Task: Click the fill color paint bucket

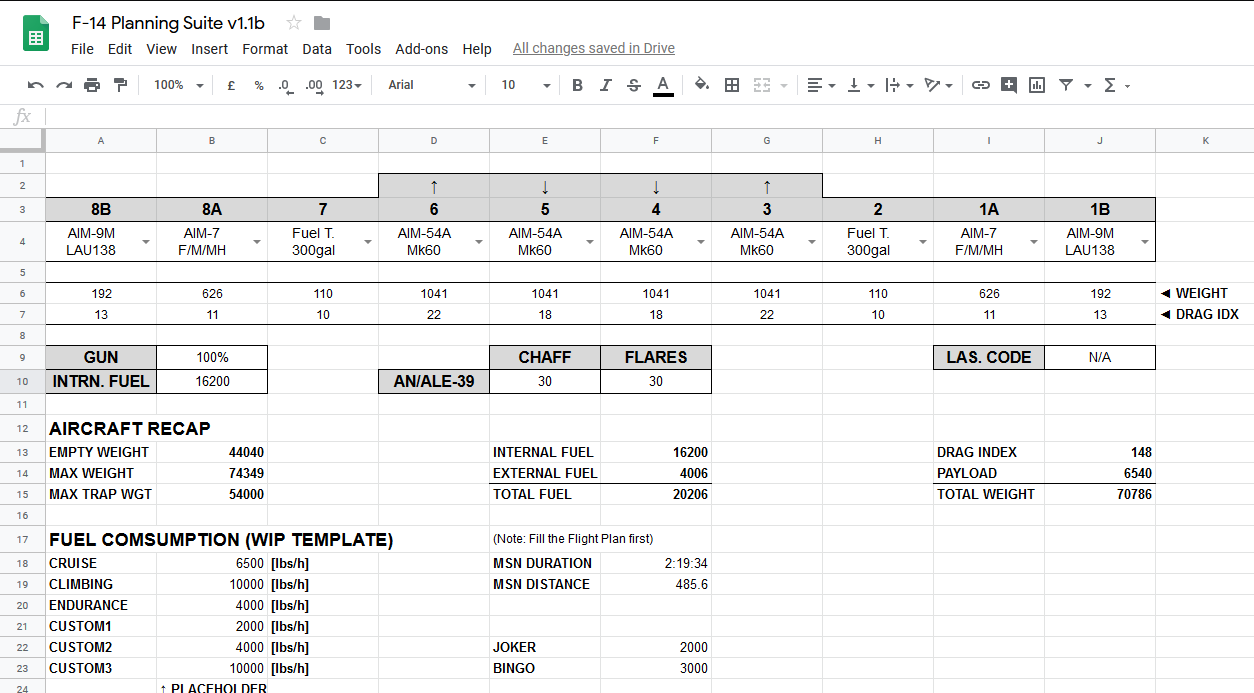Action: point(702,86)
